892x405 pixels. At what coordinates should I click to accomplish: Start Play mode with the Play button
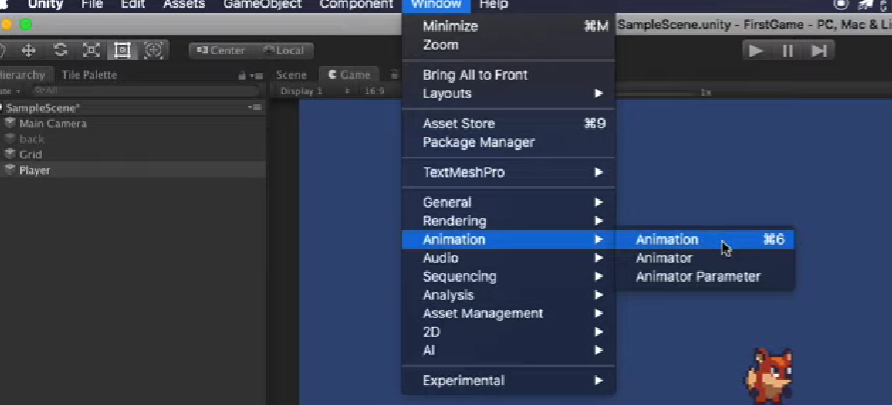click(756, 51)
